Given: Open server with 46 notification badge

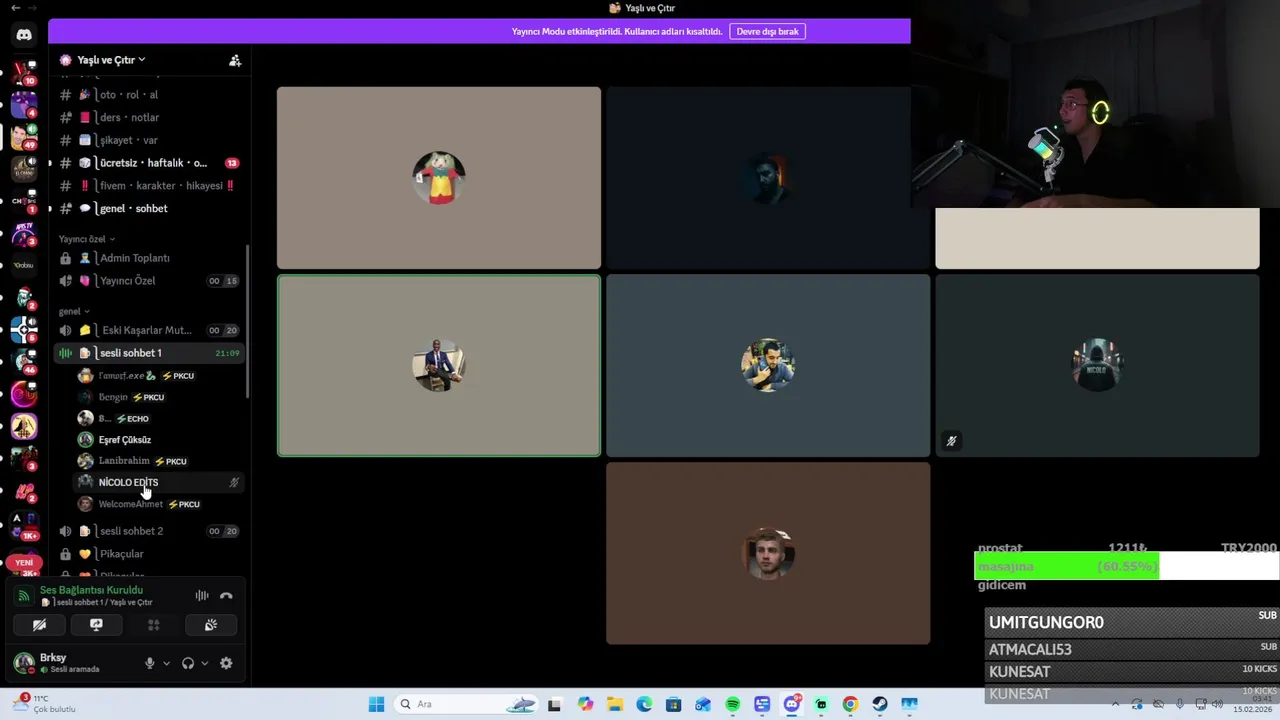Looking at the screenshot, I should coord(24,361).
